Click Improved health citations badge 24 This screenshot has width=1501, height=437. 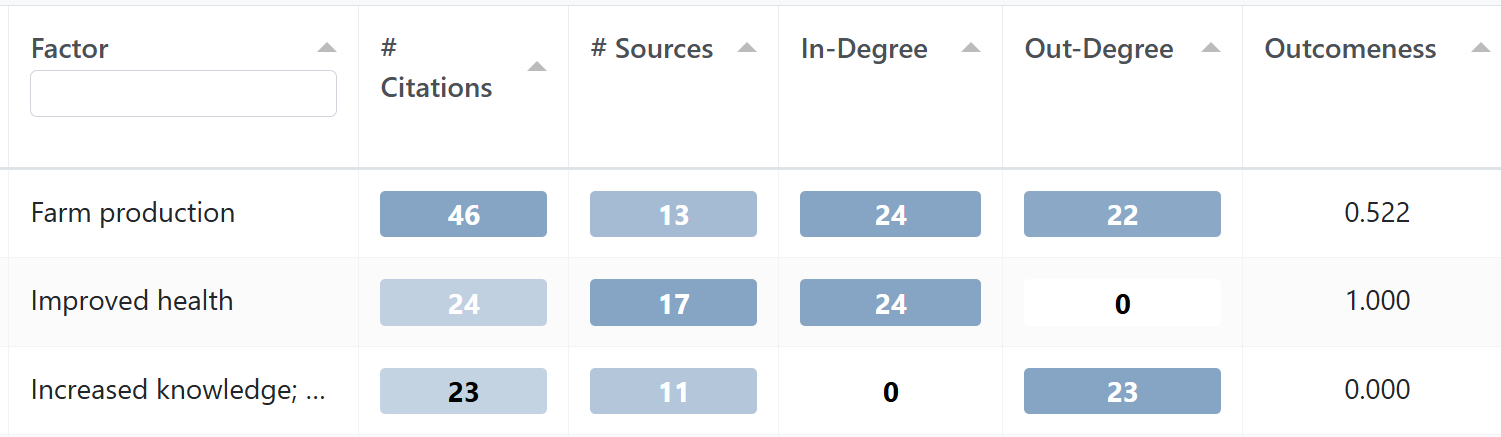point(463,302)
